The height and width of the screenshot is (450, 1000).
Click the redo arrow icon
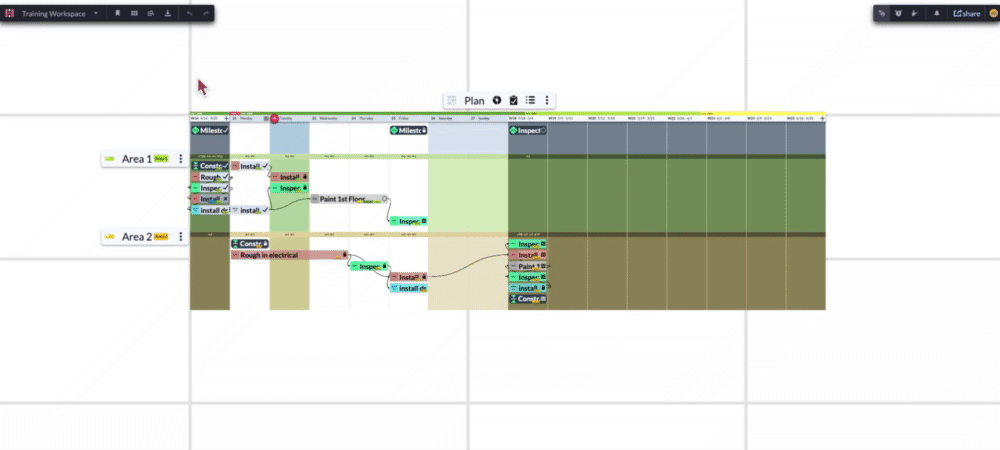pyautogui.click(x=206, y=14)
